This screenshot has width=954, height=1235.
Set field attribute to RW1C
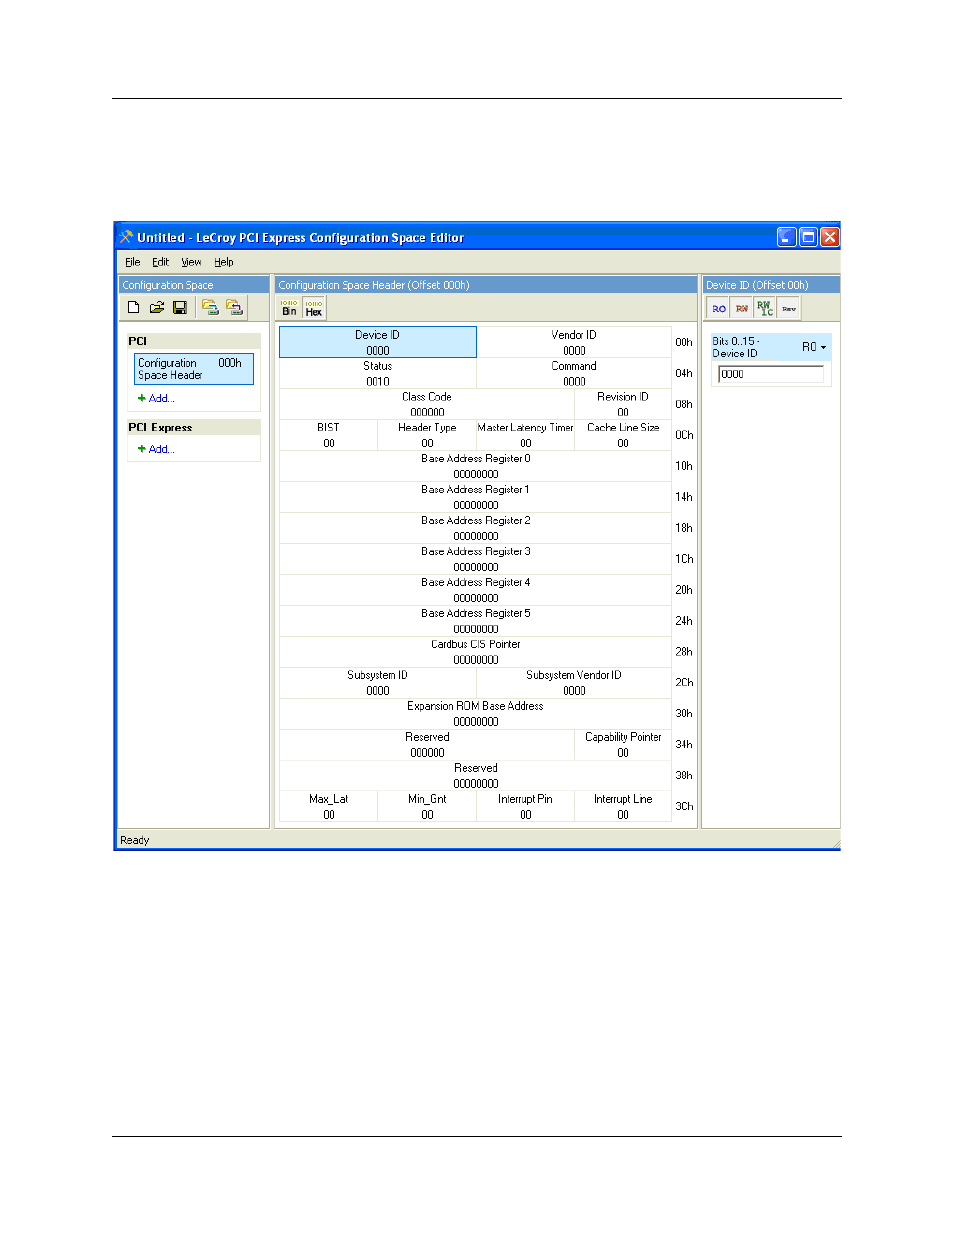(765, 308)
